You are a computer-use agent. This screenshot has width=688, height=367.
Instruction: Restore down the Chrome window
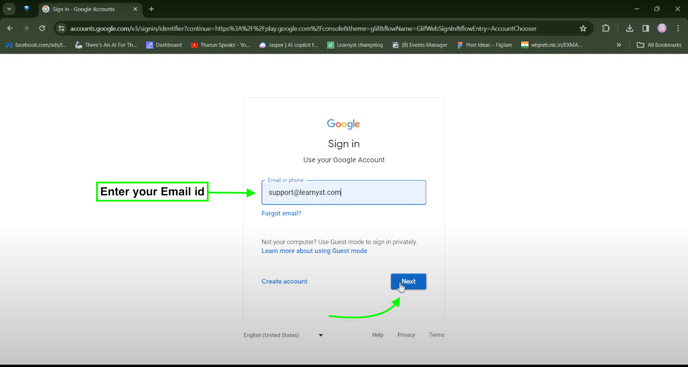coord(657,9)
